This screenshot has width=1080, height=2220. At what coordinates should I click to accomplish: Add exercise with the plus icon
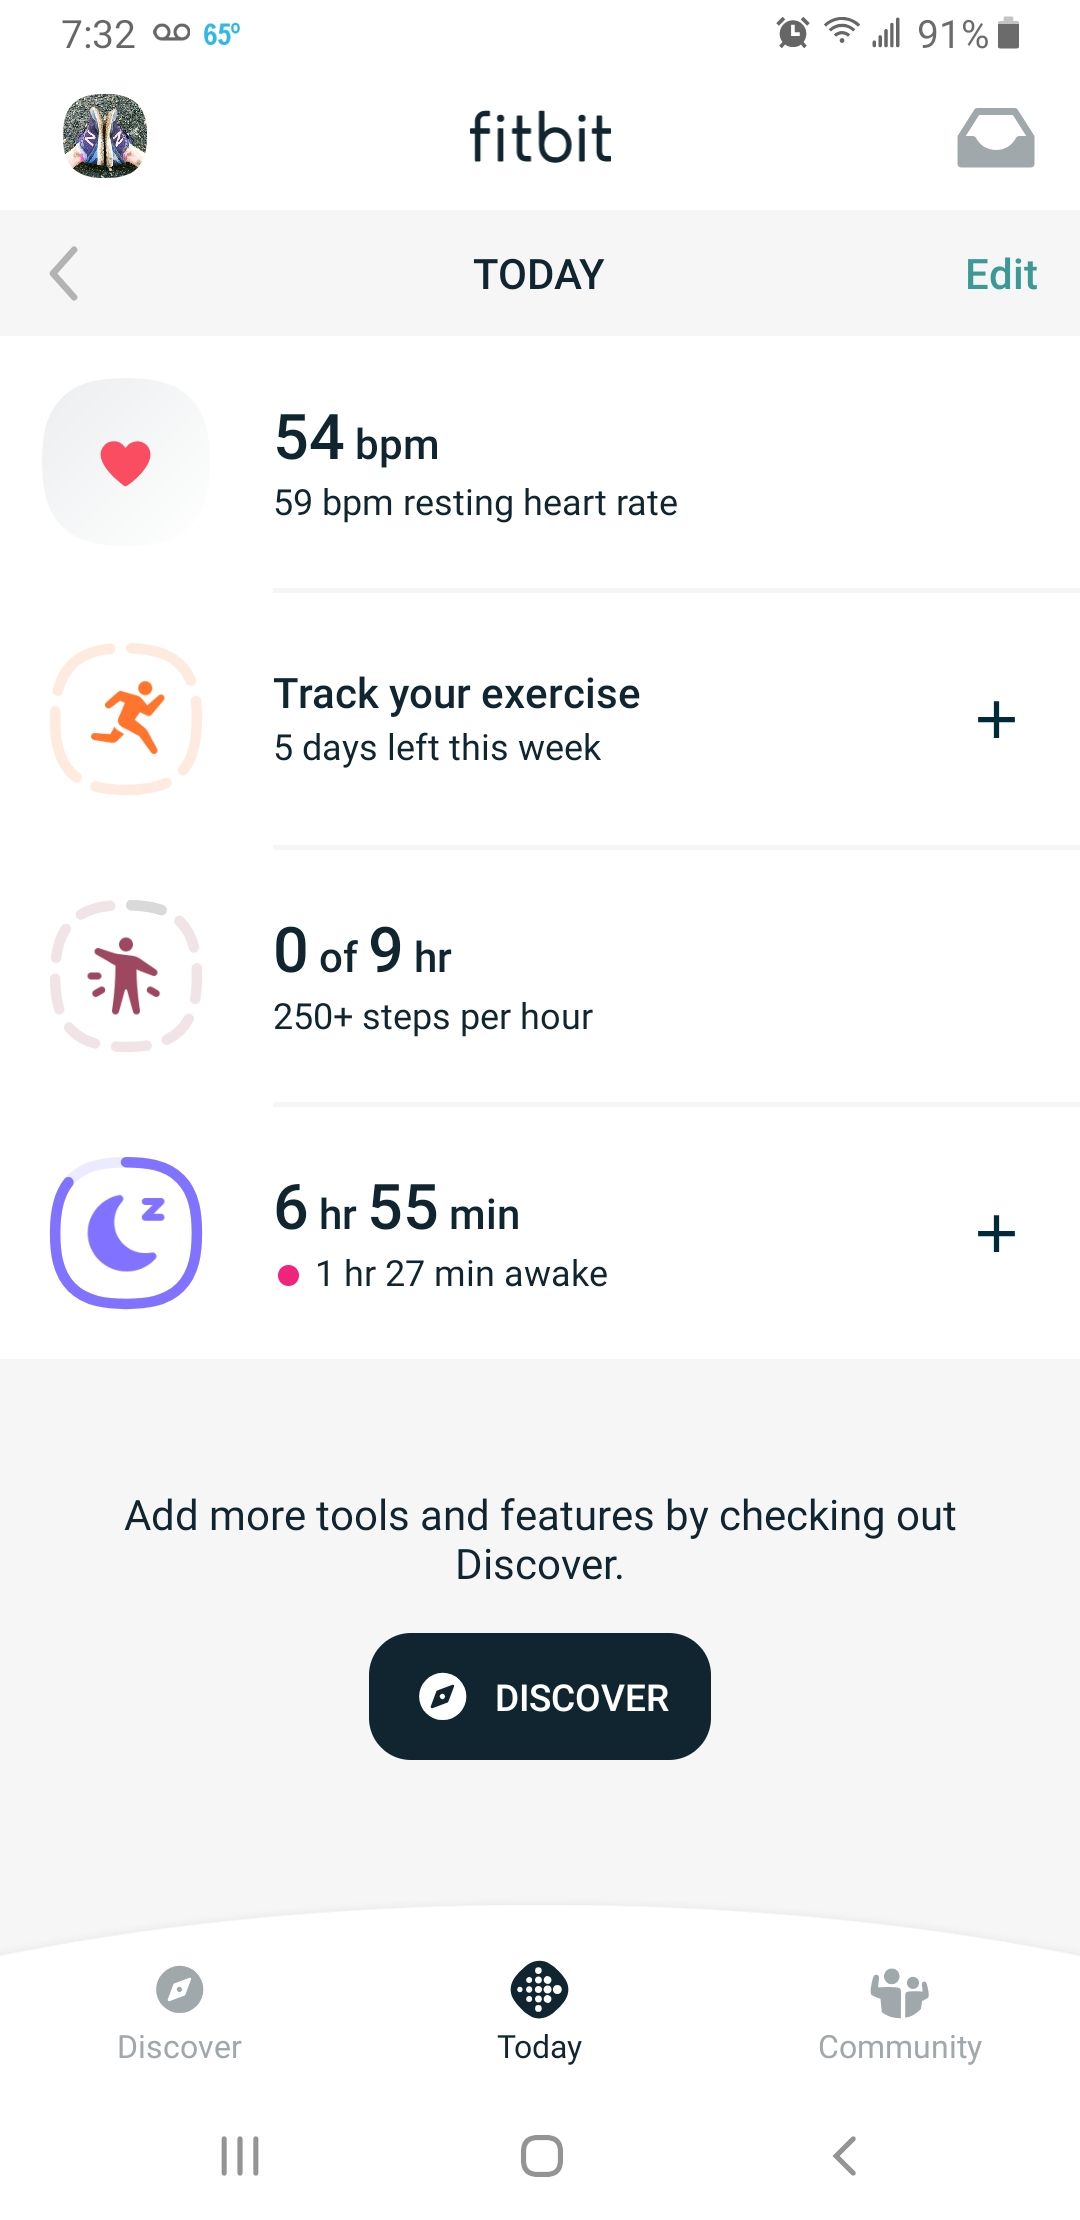pyautogui.click(x=995, y=720)
